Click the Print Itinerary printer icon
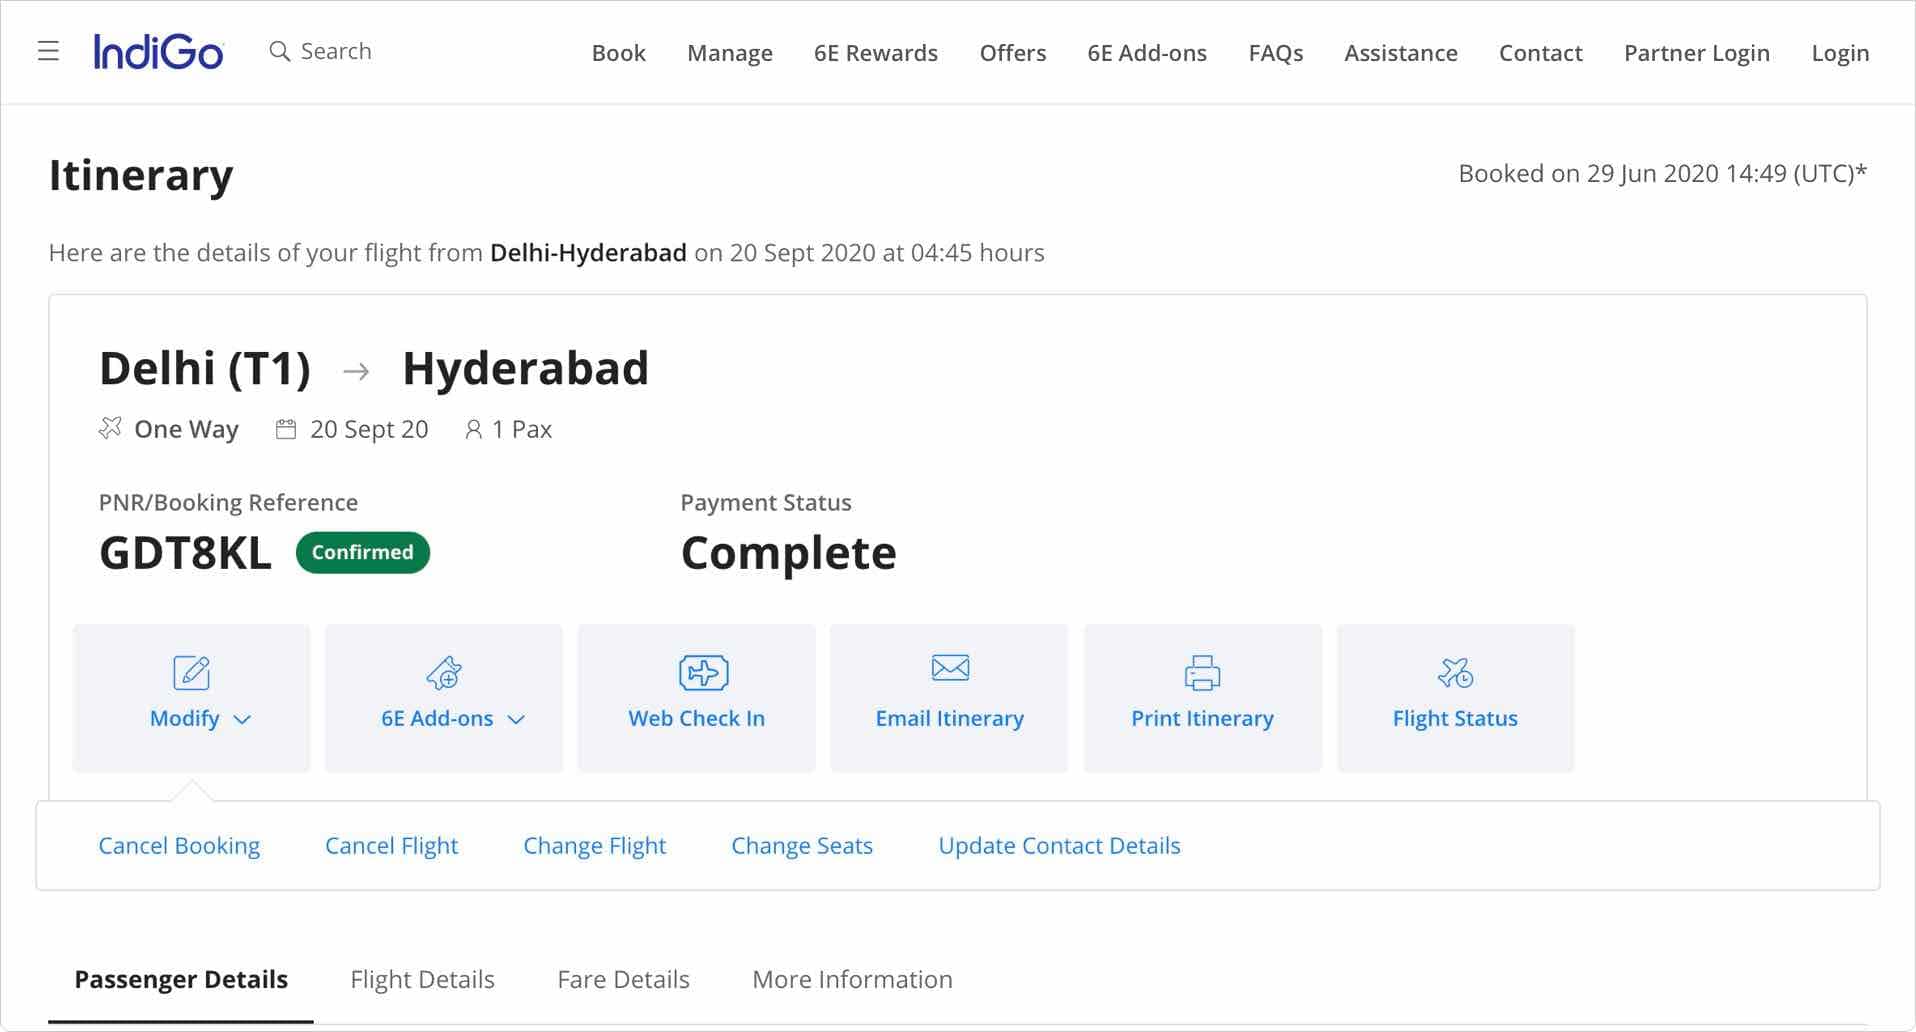 point(1201,672)
